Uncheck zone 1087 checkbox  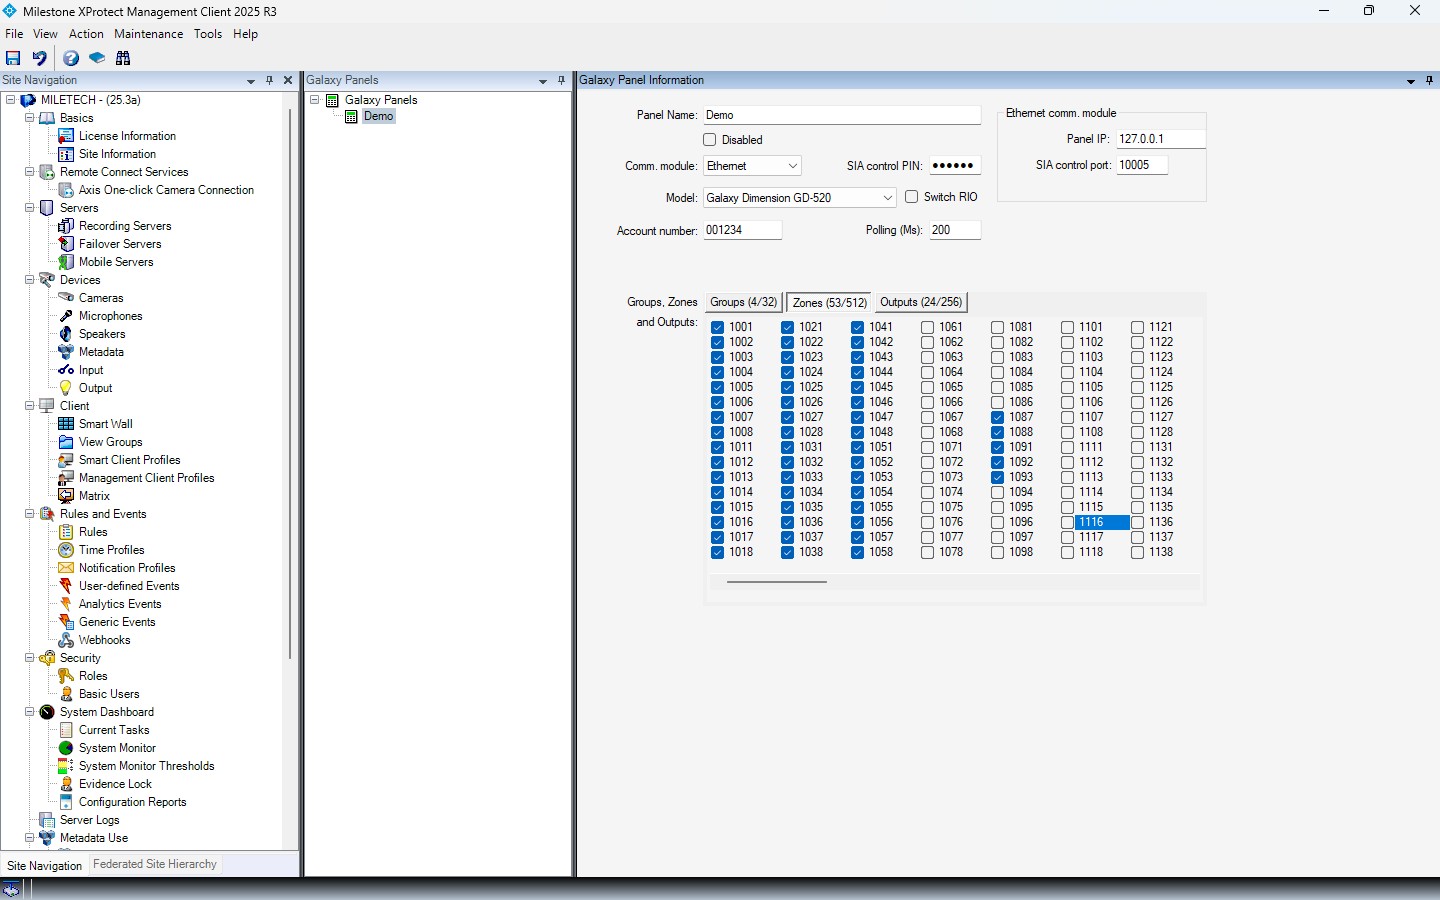coord(997,417)
